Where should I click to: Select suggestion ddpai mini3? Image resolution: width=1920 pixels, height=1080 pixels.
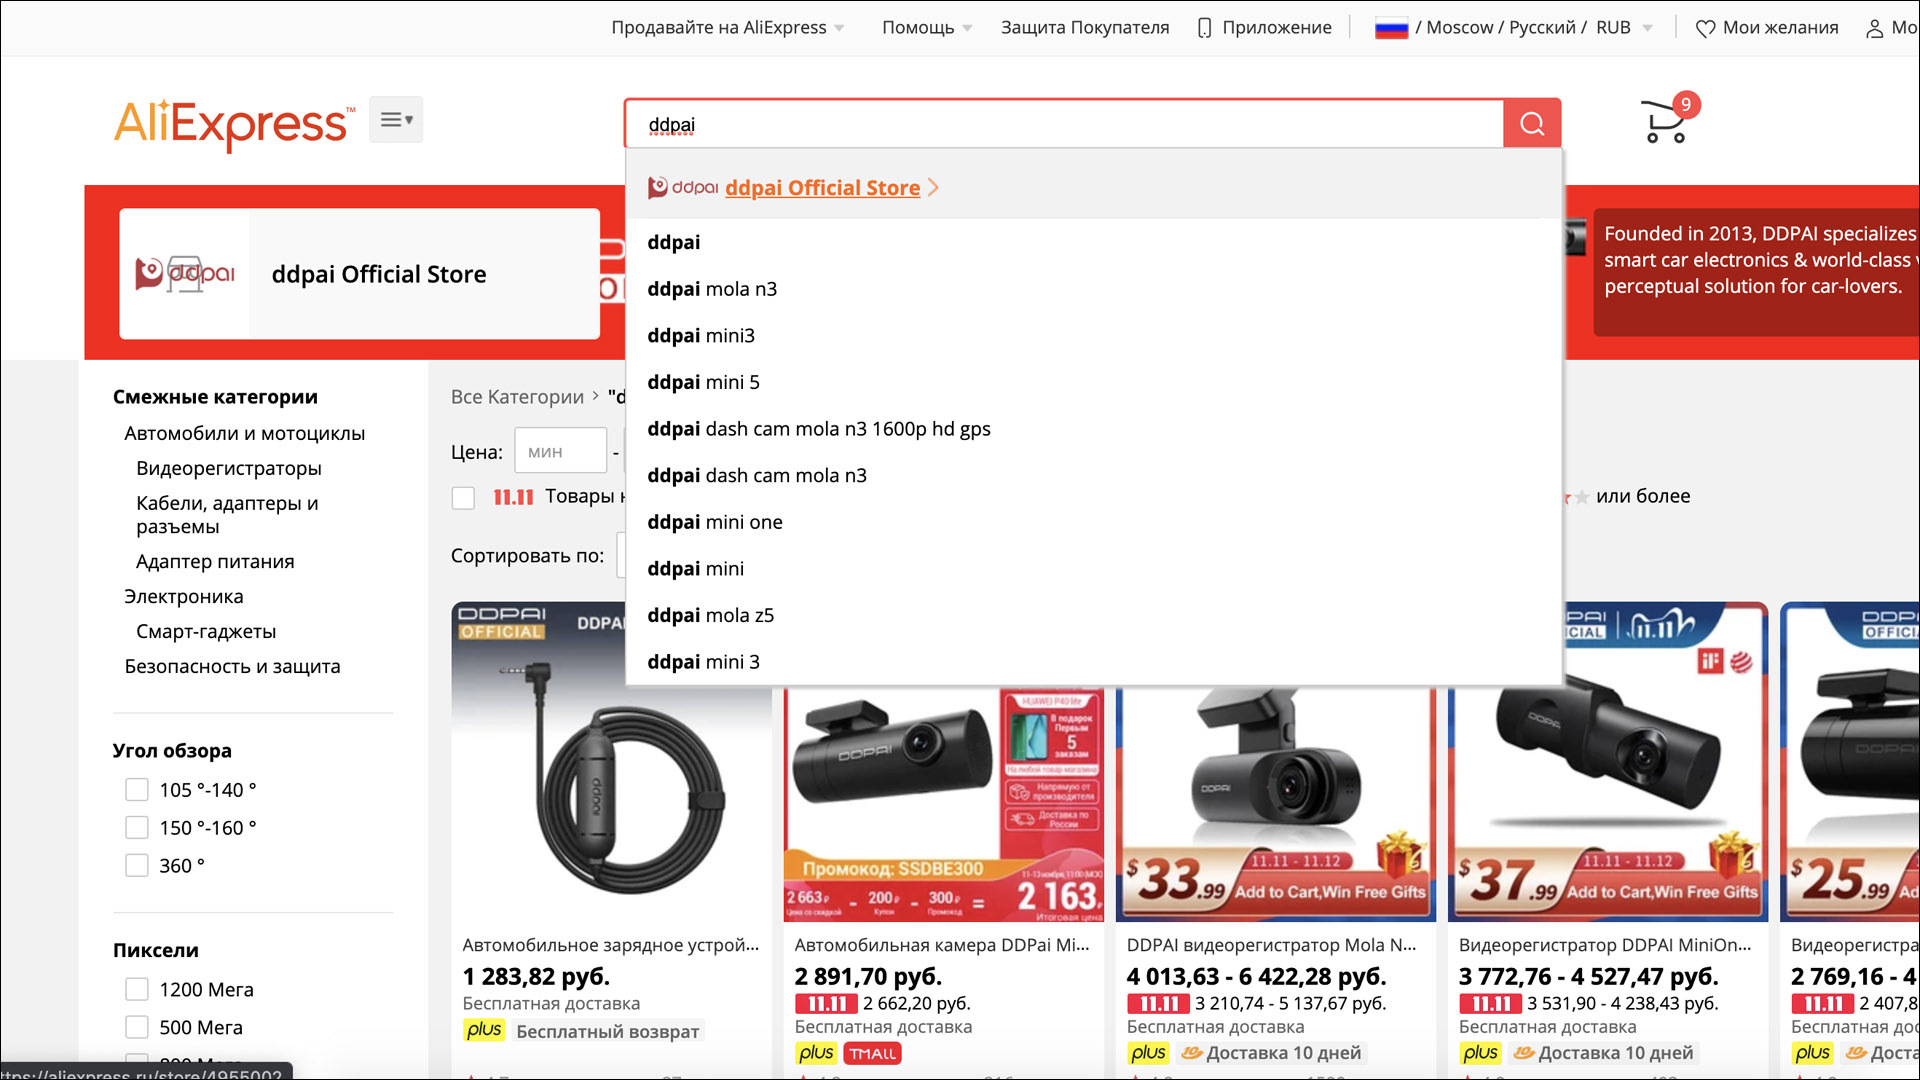1094,336
